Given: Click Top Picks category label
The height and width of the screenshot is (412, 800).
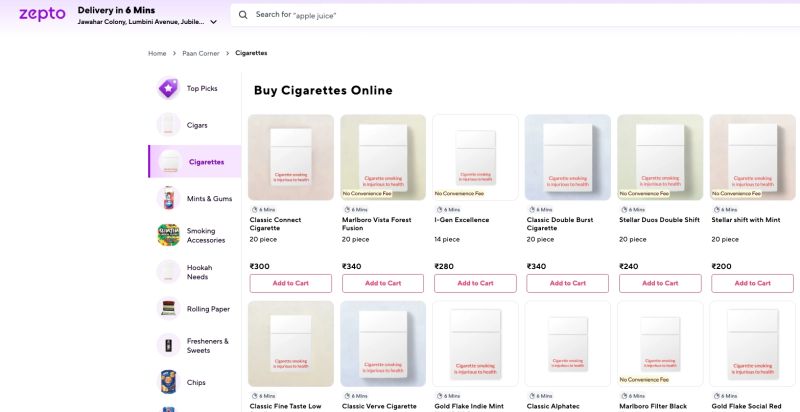Looking at the screenshot, I should [202, 88].
